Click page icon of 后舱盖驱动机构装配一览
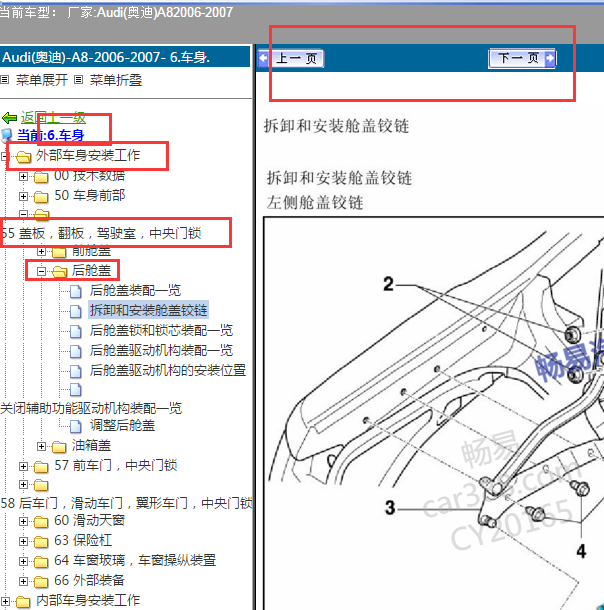The width and height of the screenshot is (604, 610). click(75, 351)
